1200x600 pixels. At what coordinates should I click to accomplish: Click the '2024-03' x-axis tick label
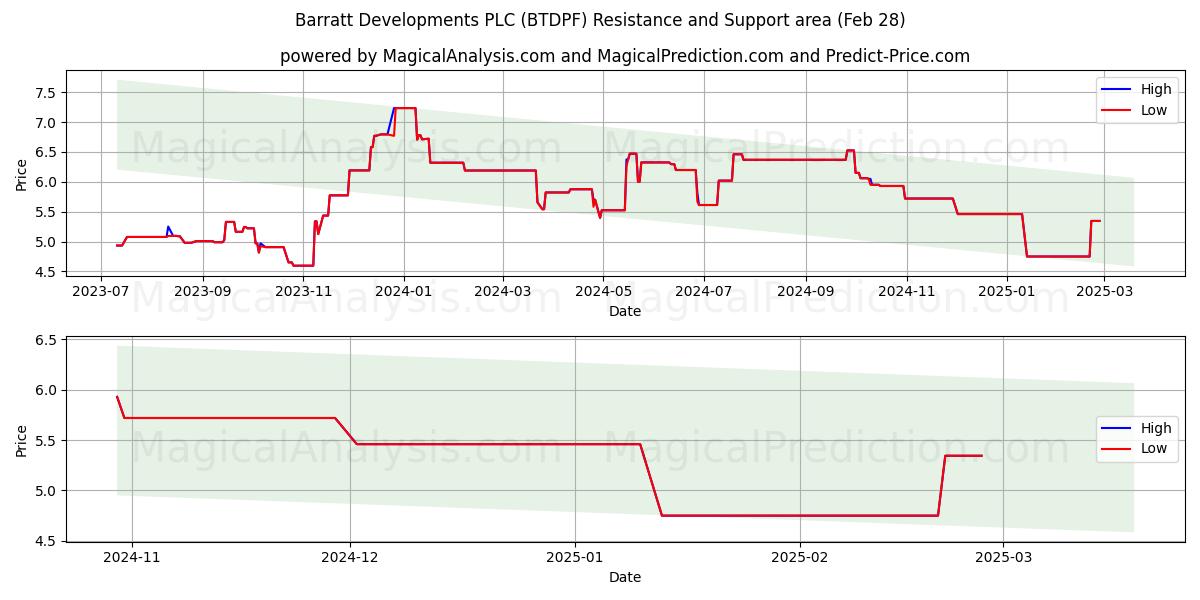tap(503, 291)
